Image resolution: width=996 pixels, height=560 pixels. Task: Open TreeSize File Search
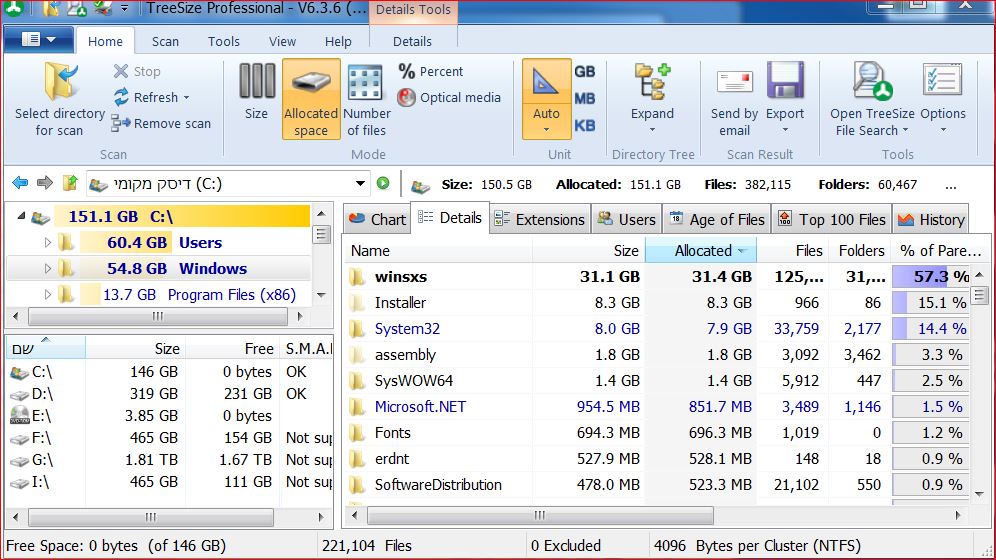click(872, 100)
